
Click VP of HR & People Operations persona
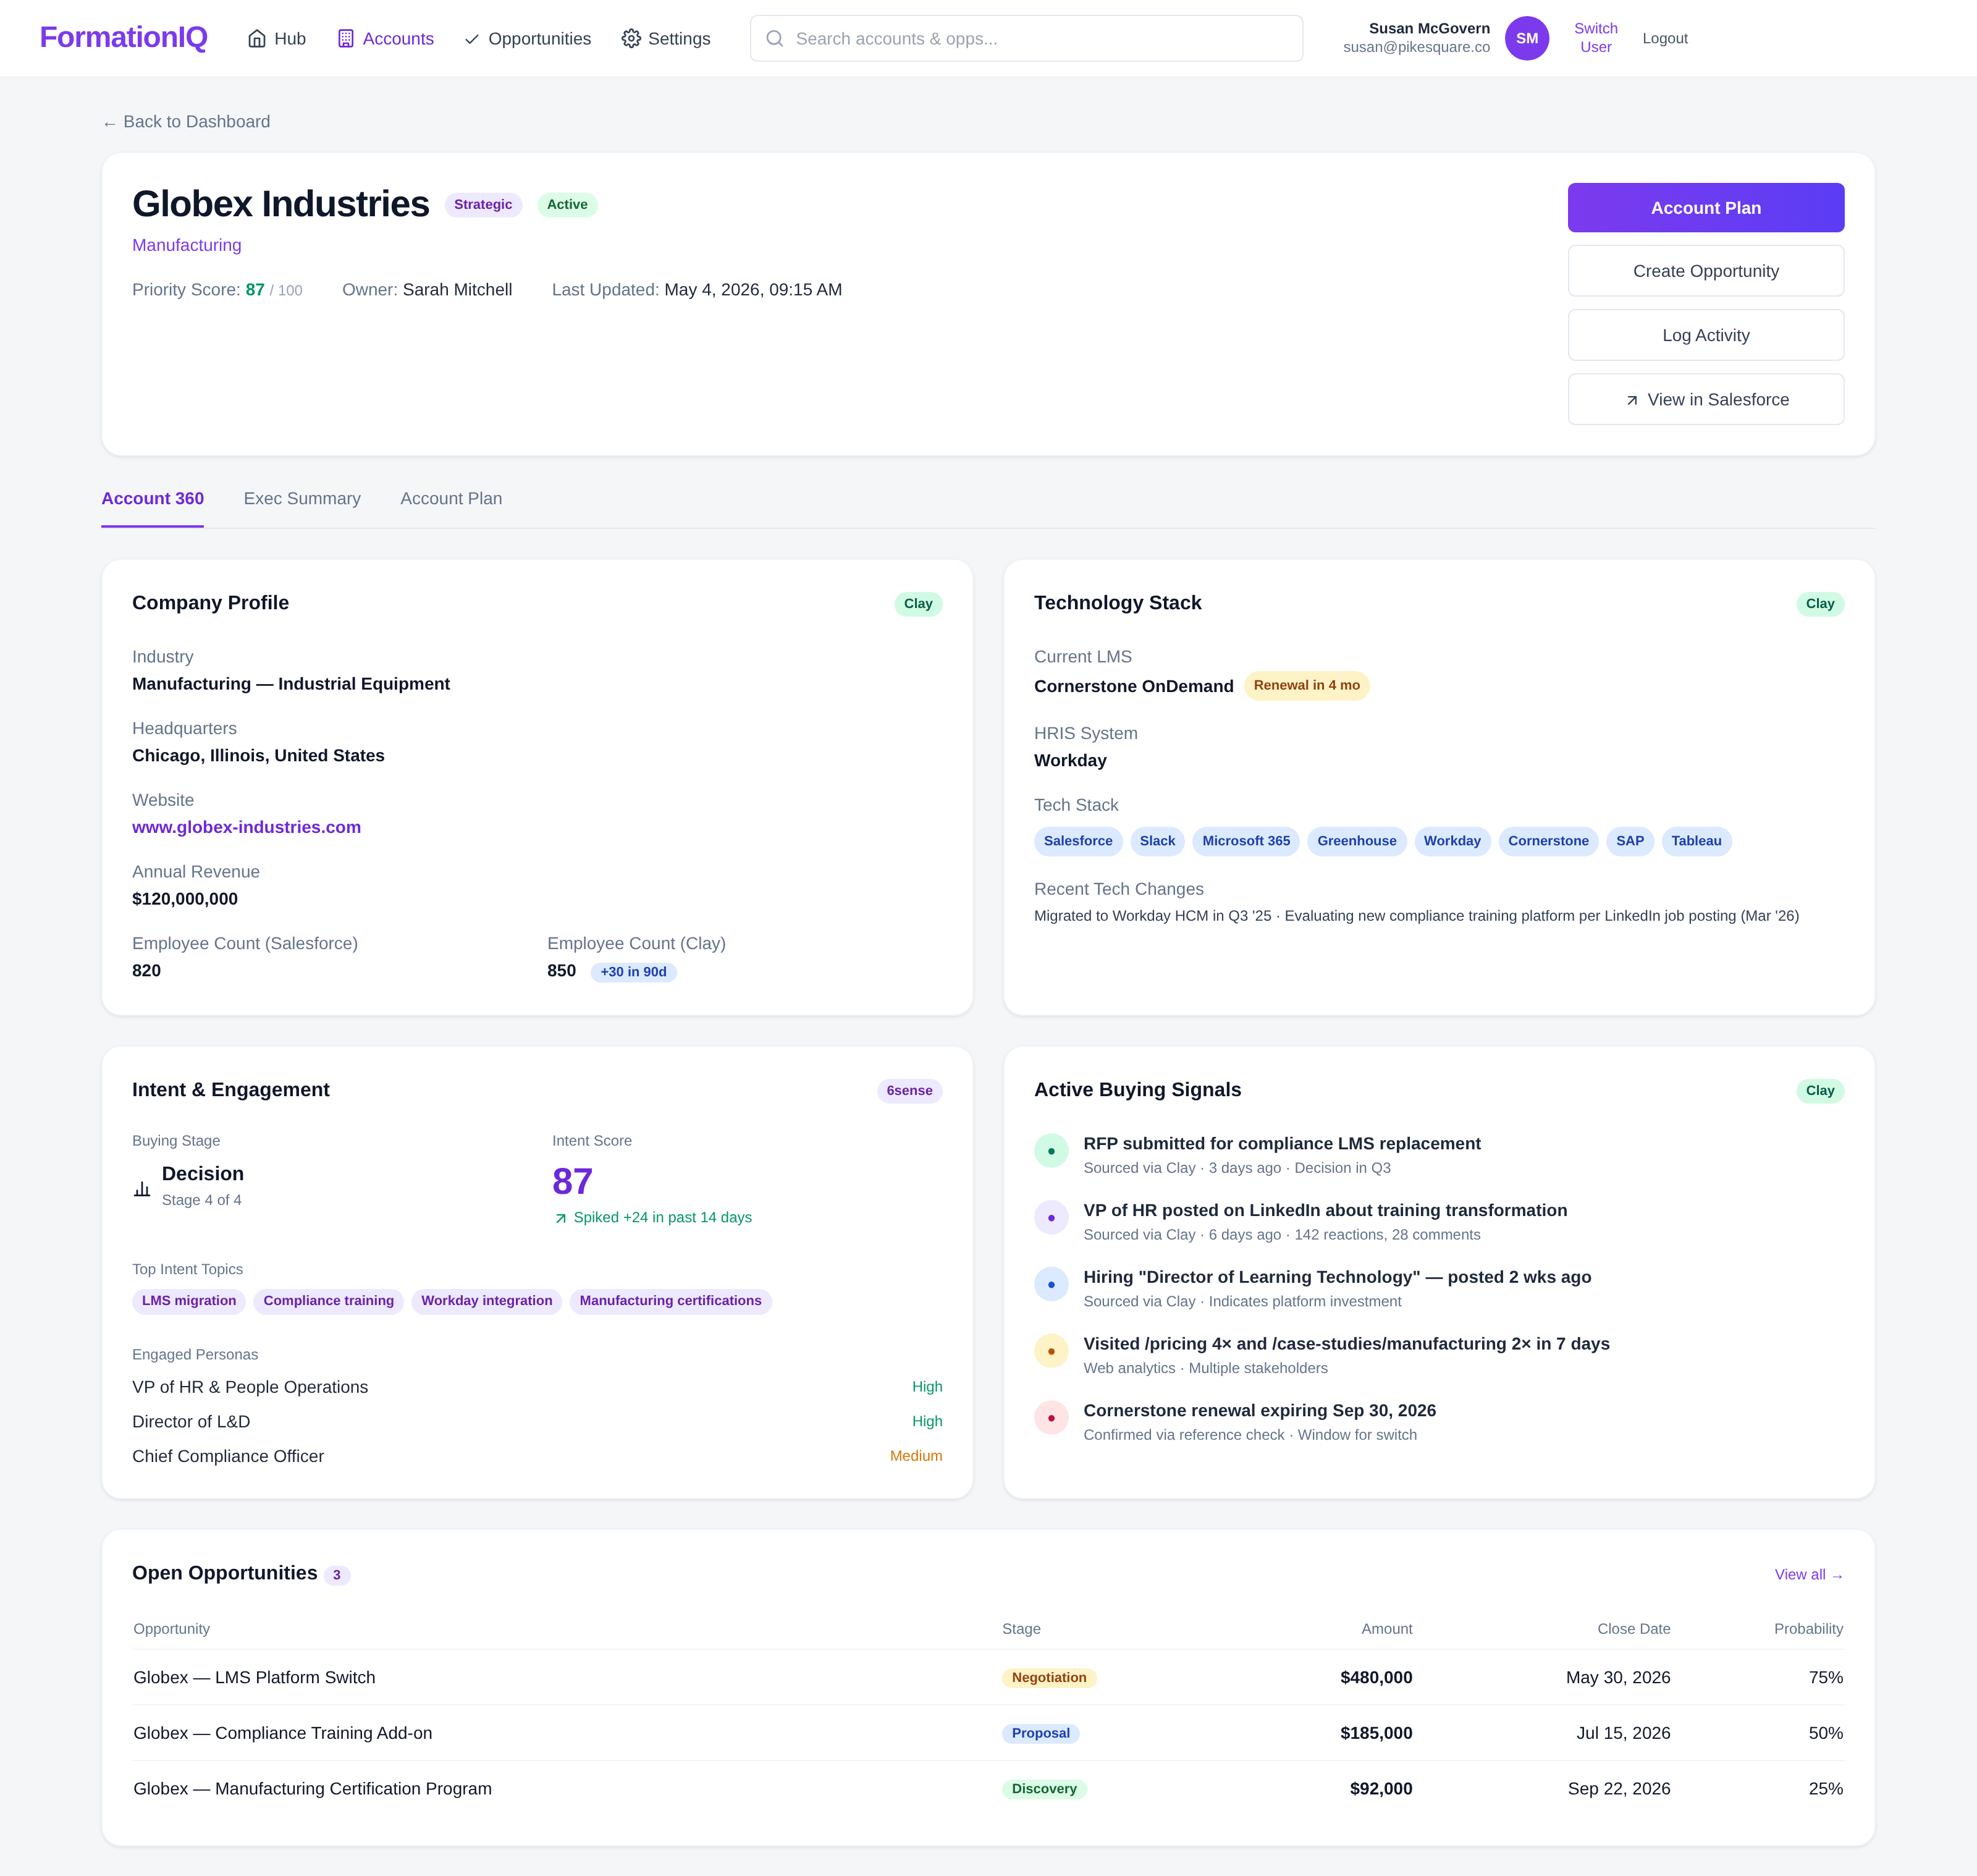point(250,1387)
